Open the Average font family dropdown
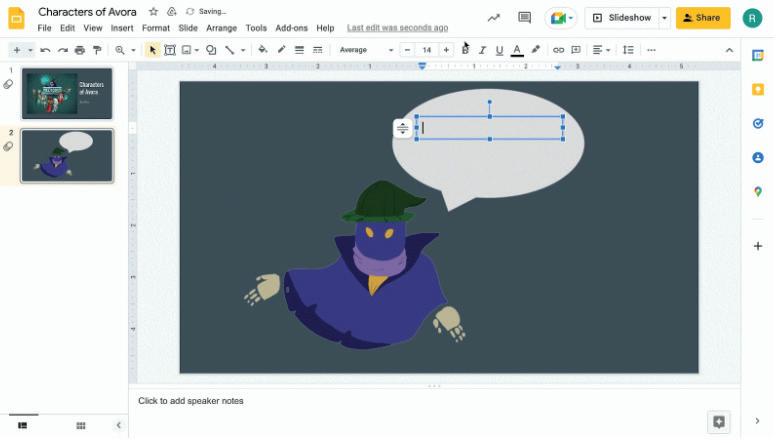This screenshot has height=443, width=779. 366,50
